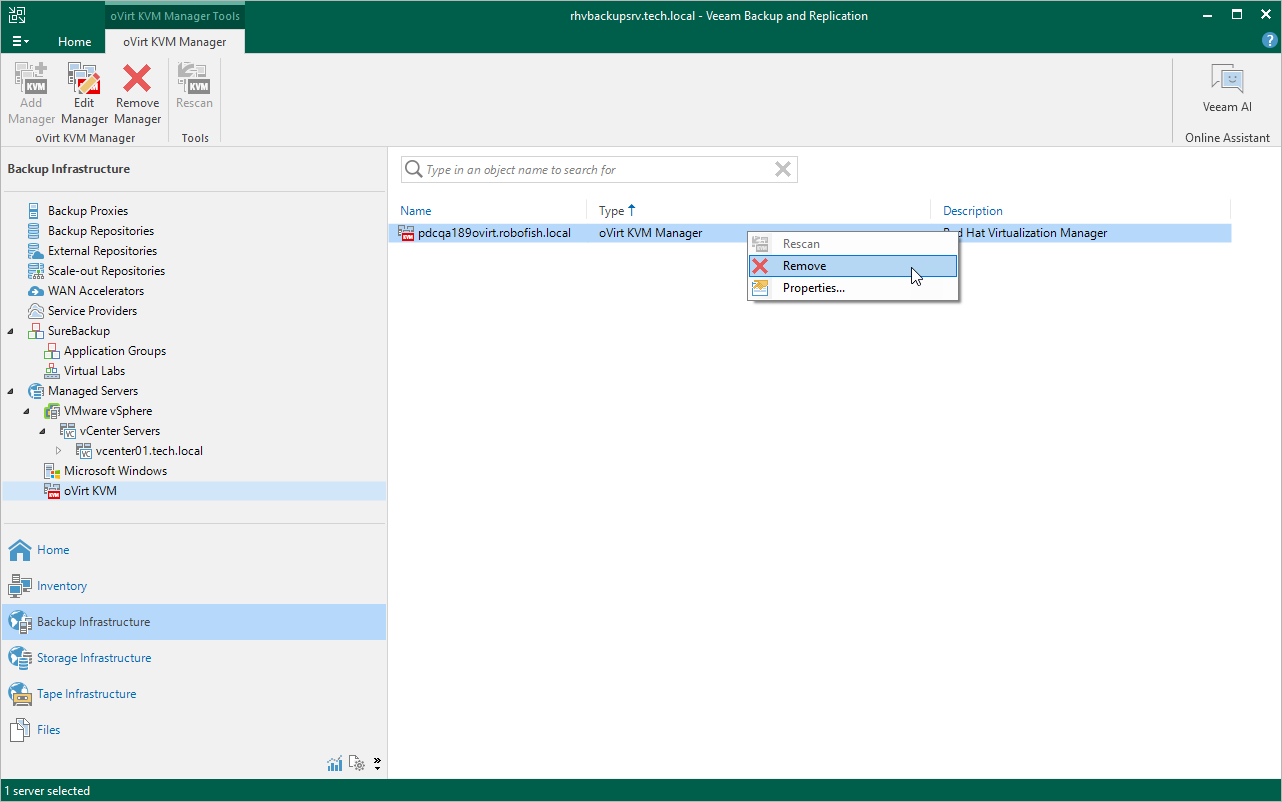Sort the list by the Description column
1282x802 pixels.
pyautogui.click(x=973, y=211)
